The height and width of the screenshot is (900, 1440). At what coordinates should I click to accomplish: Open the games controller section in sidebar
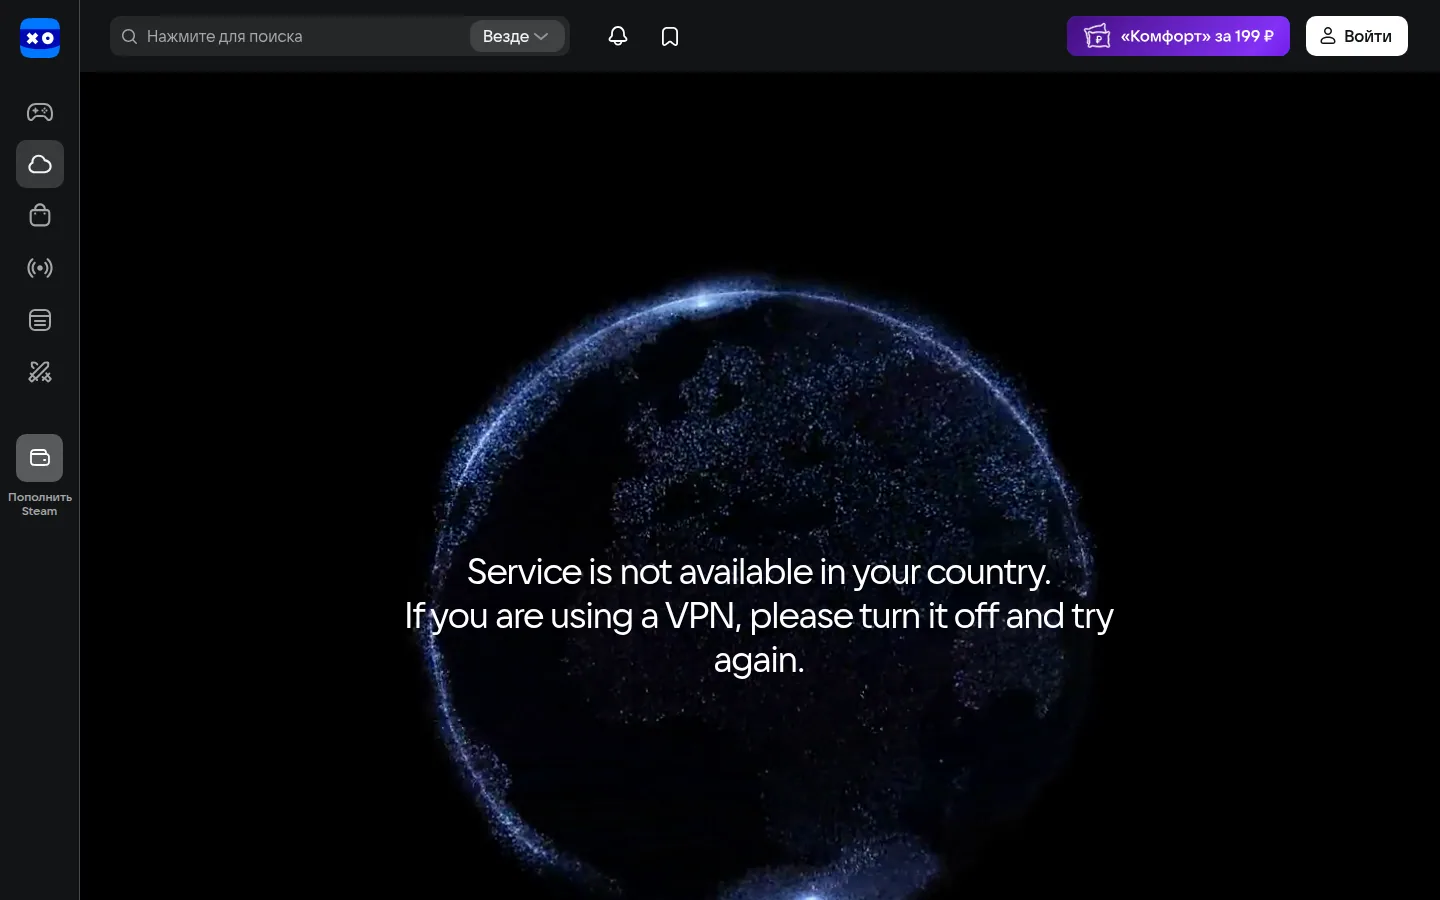(x=40, y=112)
